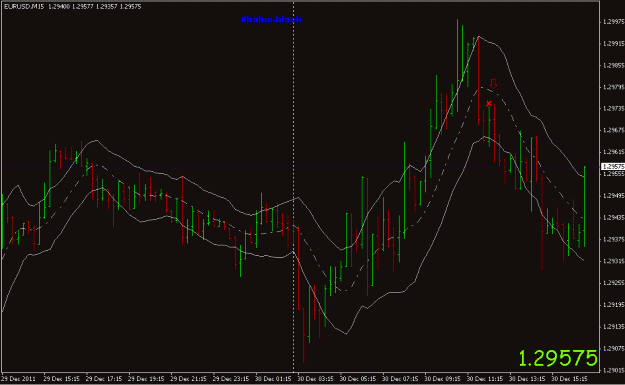Click the 1.29135 price scale value

pos(614,327)
